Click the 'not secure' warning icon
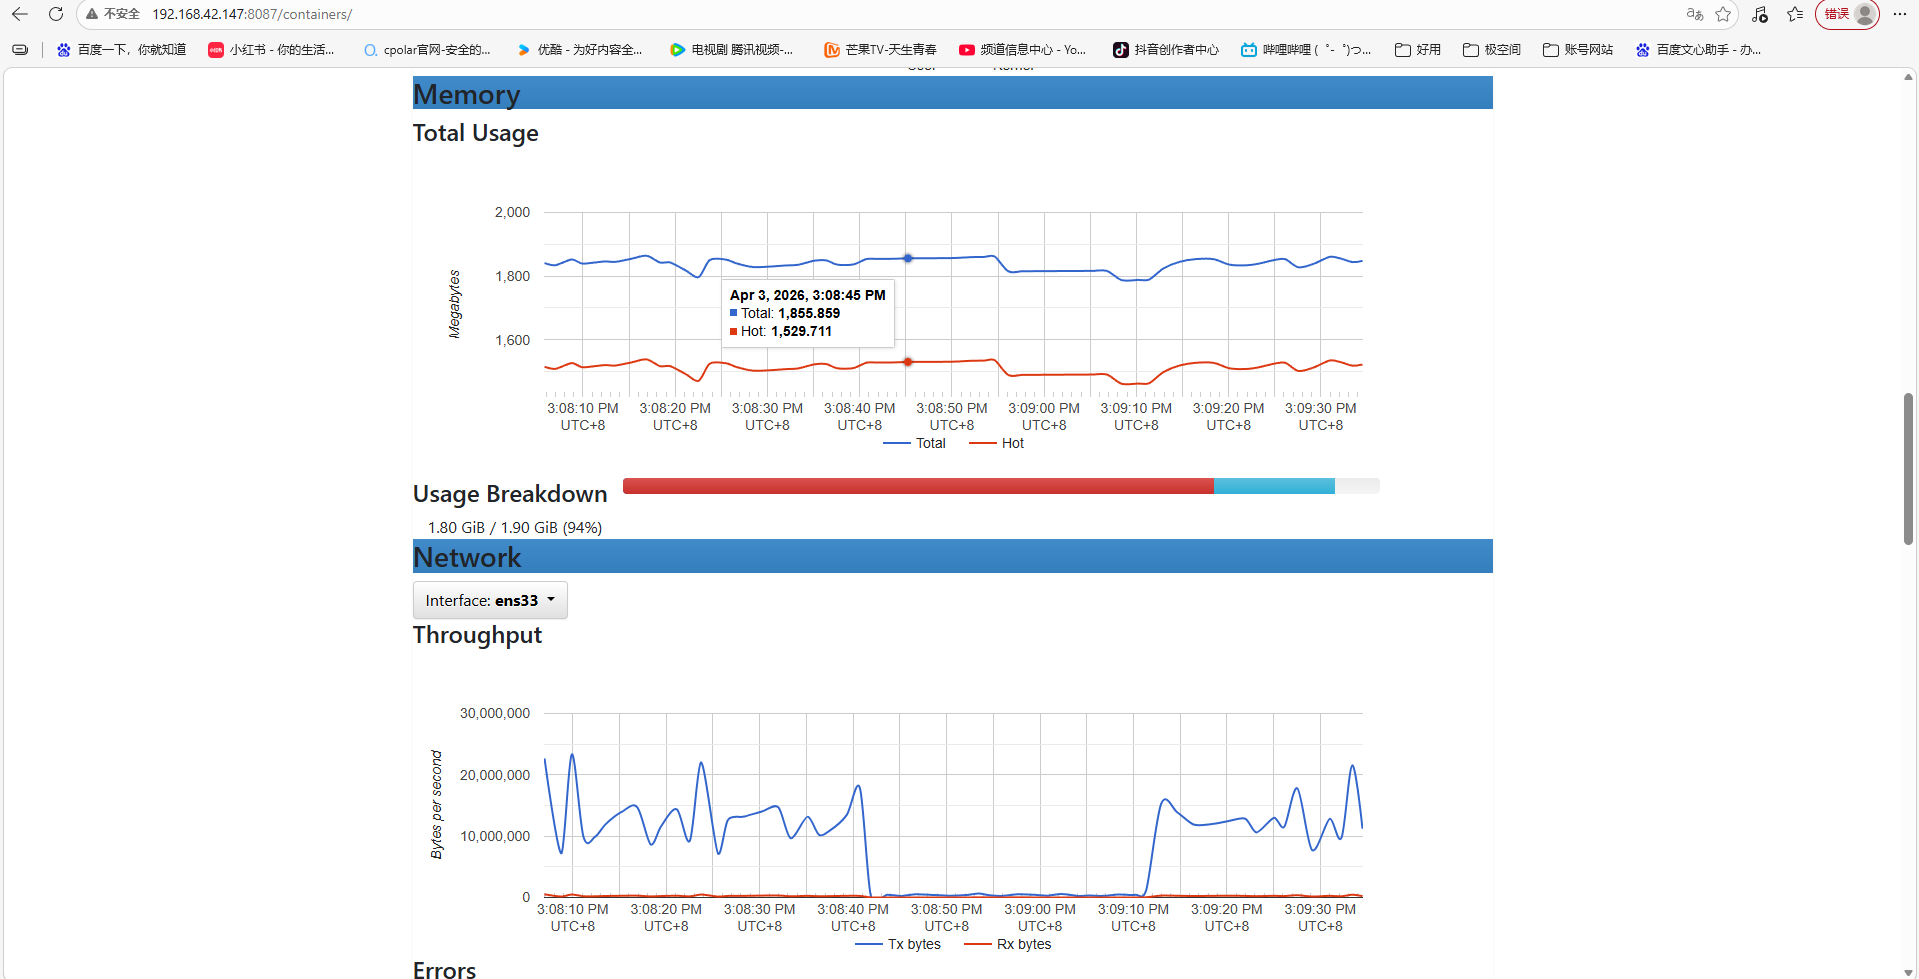Viewport: 1919px width, 979px height. (92, 14)
